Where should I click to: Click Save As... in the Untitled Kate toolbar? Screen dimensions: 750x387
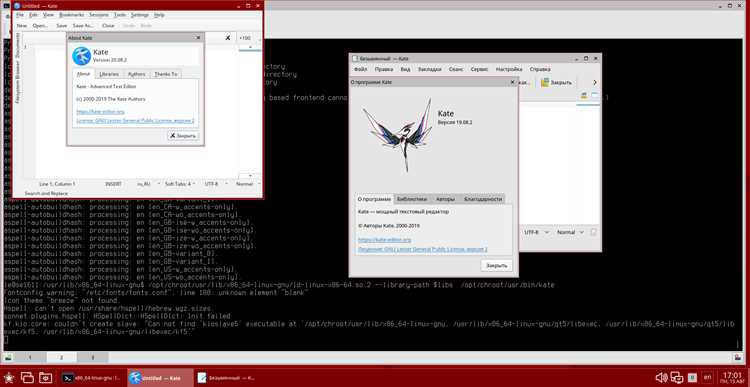[83, 25]
